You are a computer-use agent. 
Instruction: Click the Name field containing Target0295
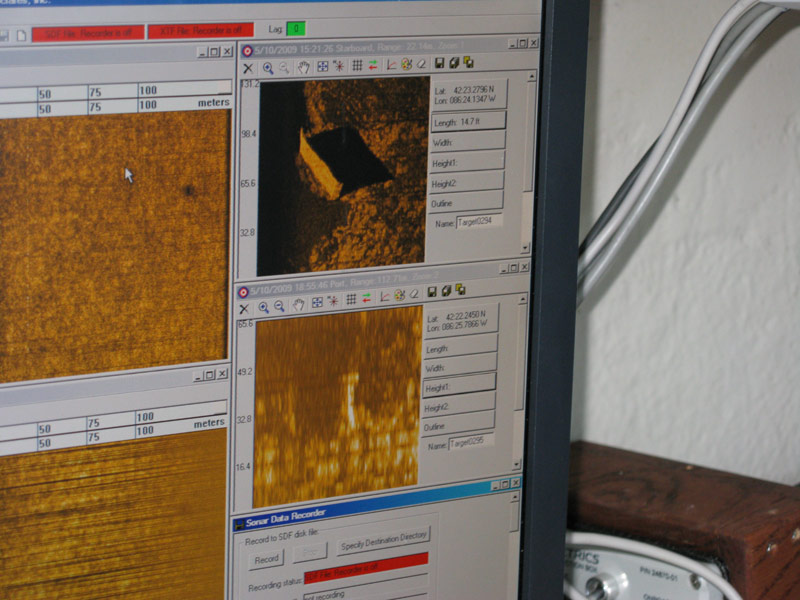pos(471,442)
